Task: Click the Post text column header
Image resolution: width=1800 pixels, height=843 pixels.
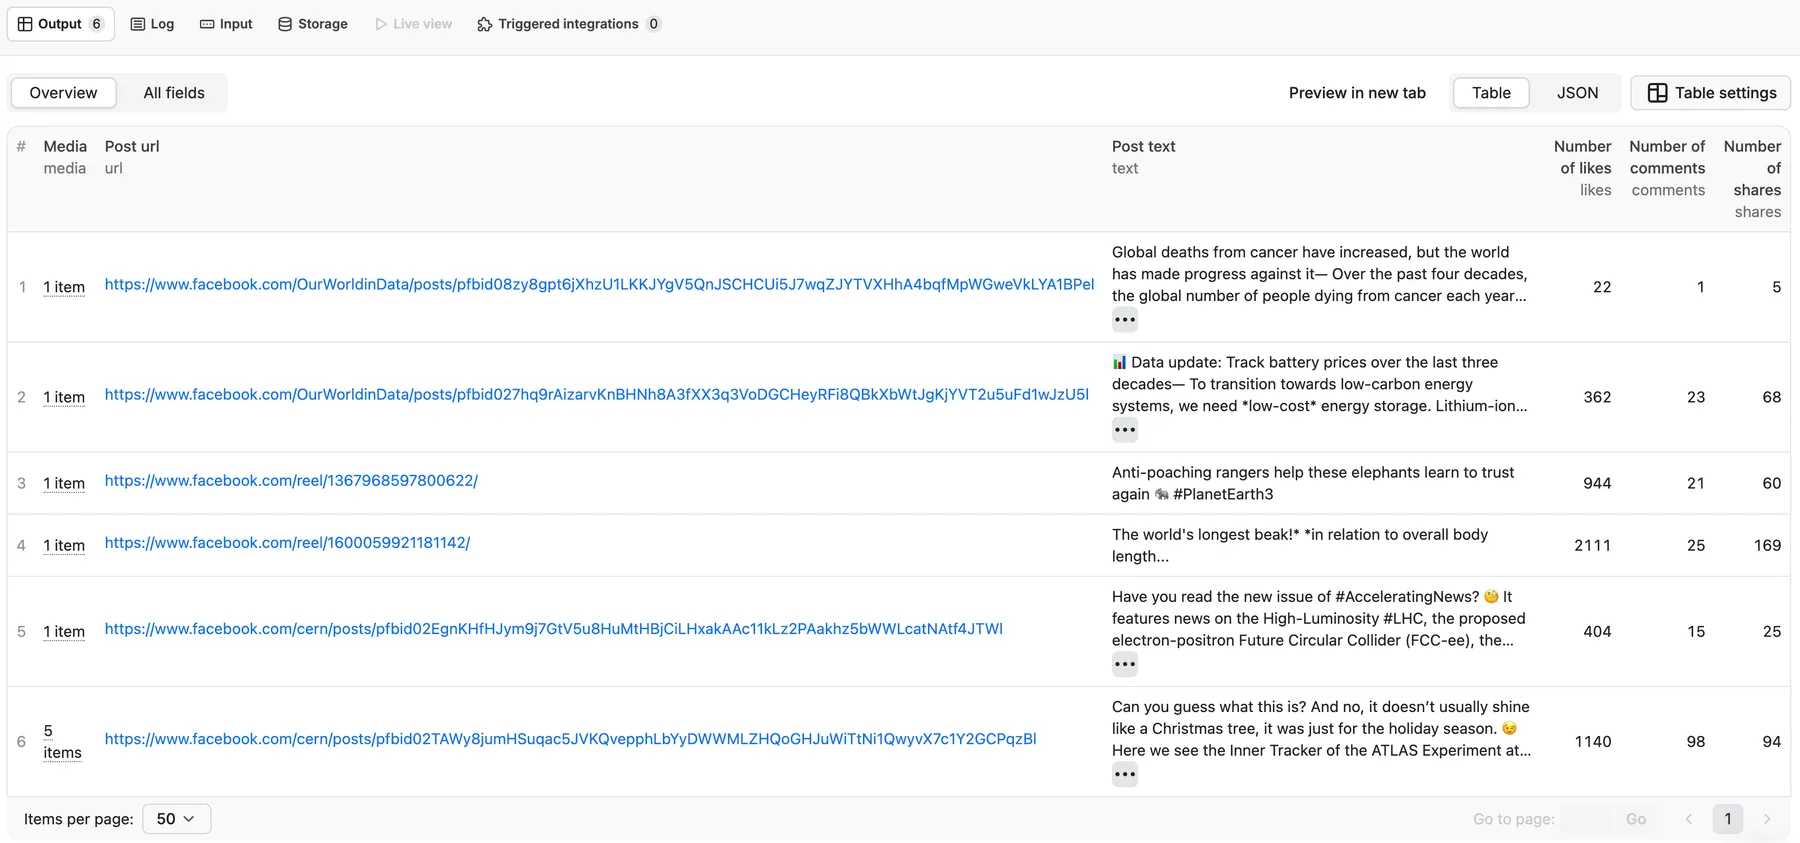Action: point(1143,146)
